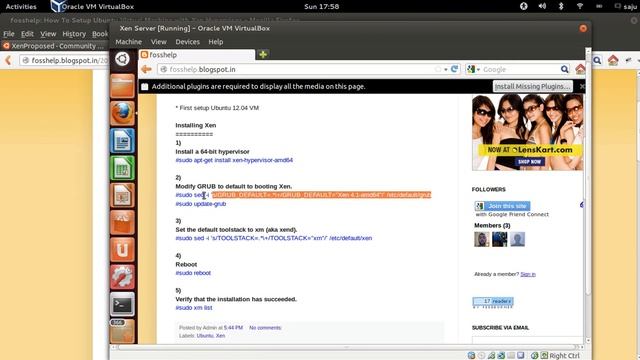Screen dimensions: 640x360
Task: Open the Xen label link
Action: click(220, 336)
